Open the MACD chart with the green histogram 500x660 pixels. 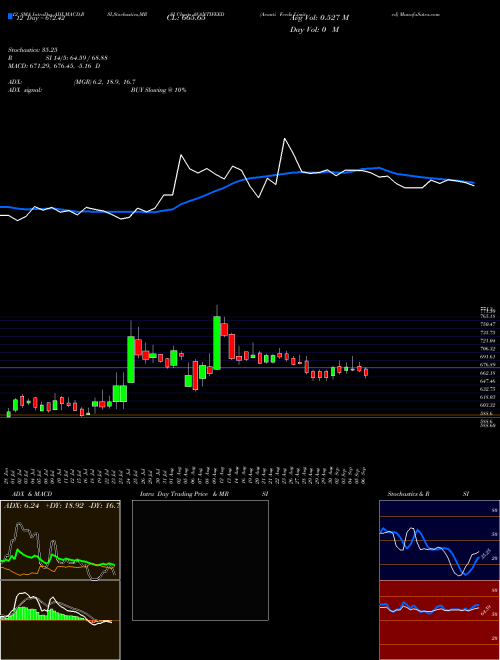60,620
